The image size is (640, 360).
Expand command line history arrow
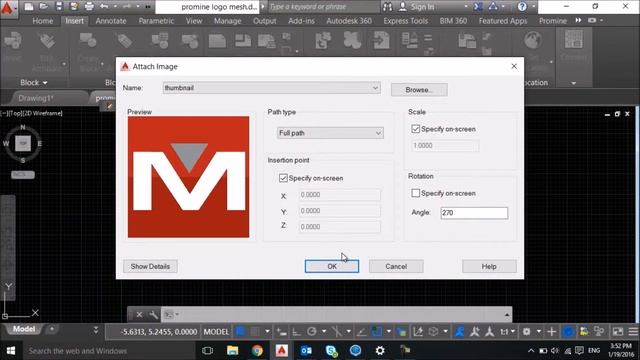(507, 315)
